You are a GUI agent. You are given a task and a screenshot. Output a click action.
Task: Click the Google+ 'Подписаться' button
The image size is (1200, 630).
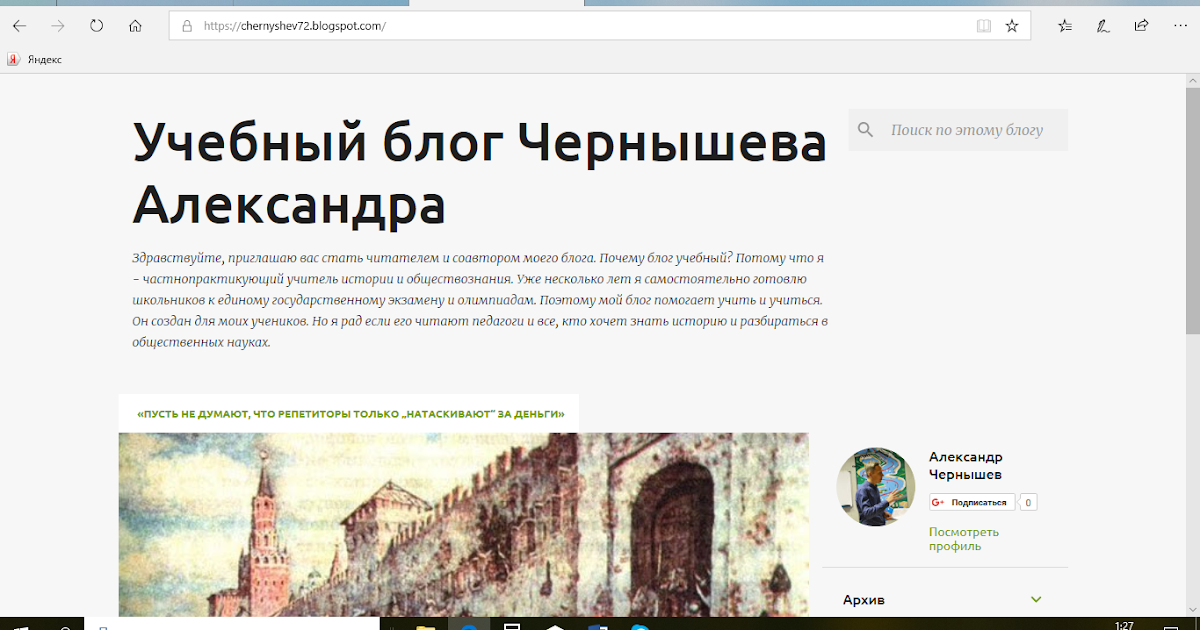[972, 502]
